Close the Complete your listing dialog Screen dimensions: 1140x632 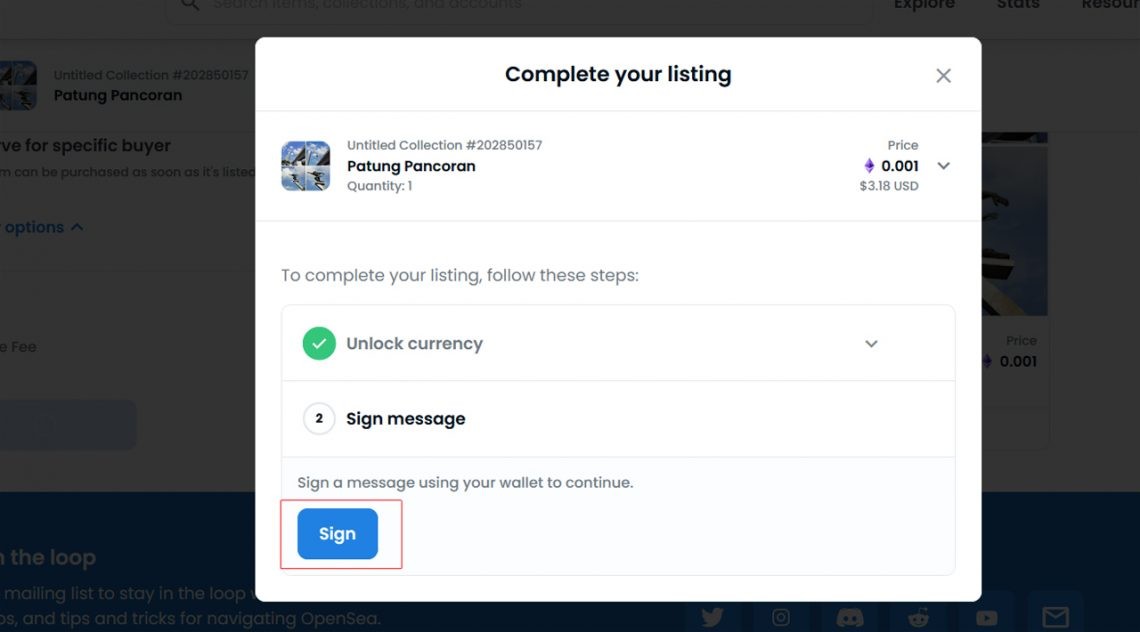(x=943, y=76)
